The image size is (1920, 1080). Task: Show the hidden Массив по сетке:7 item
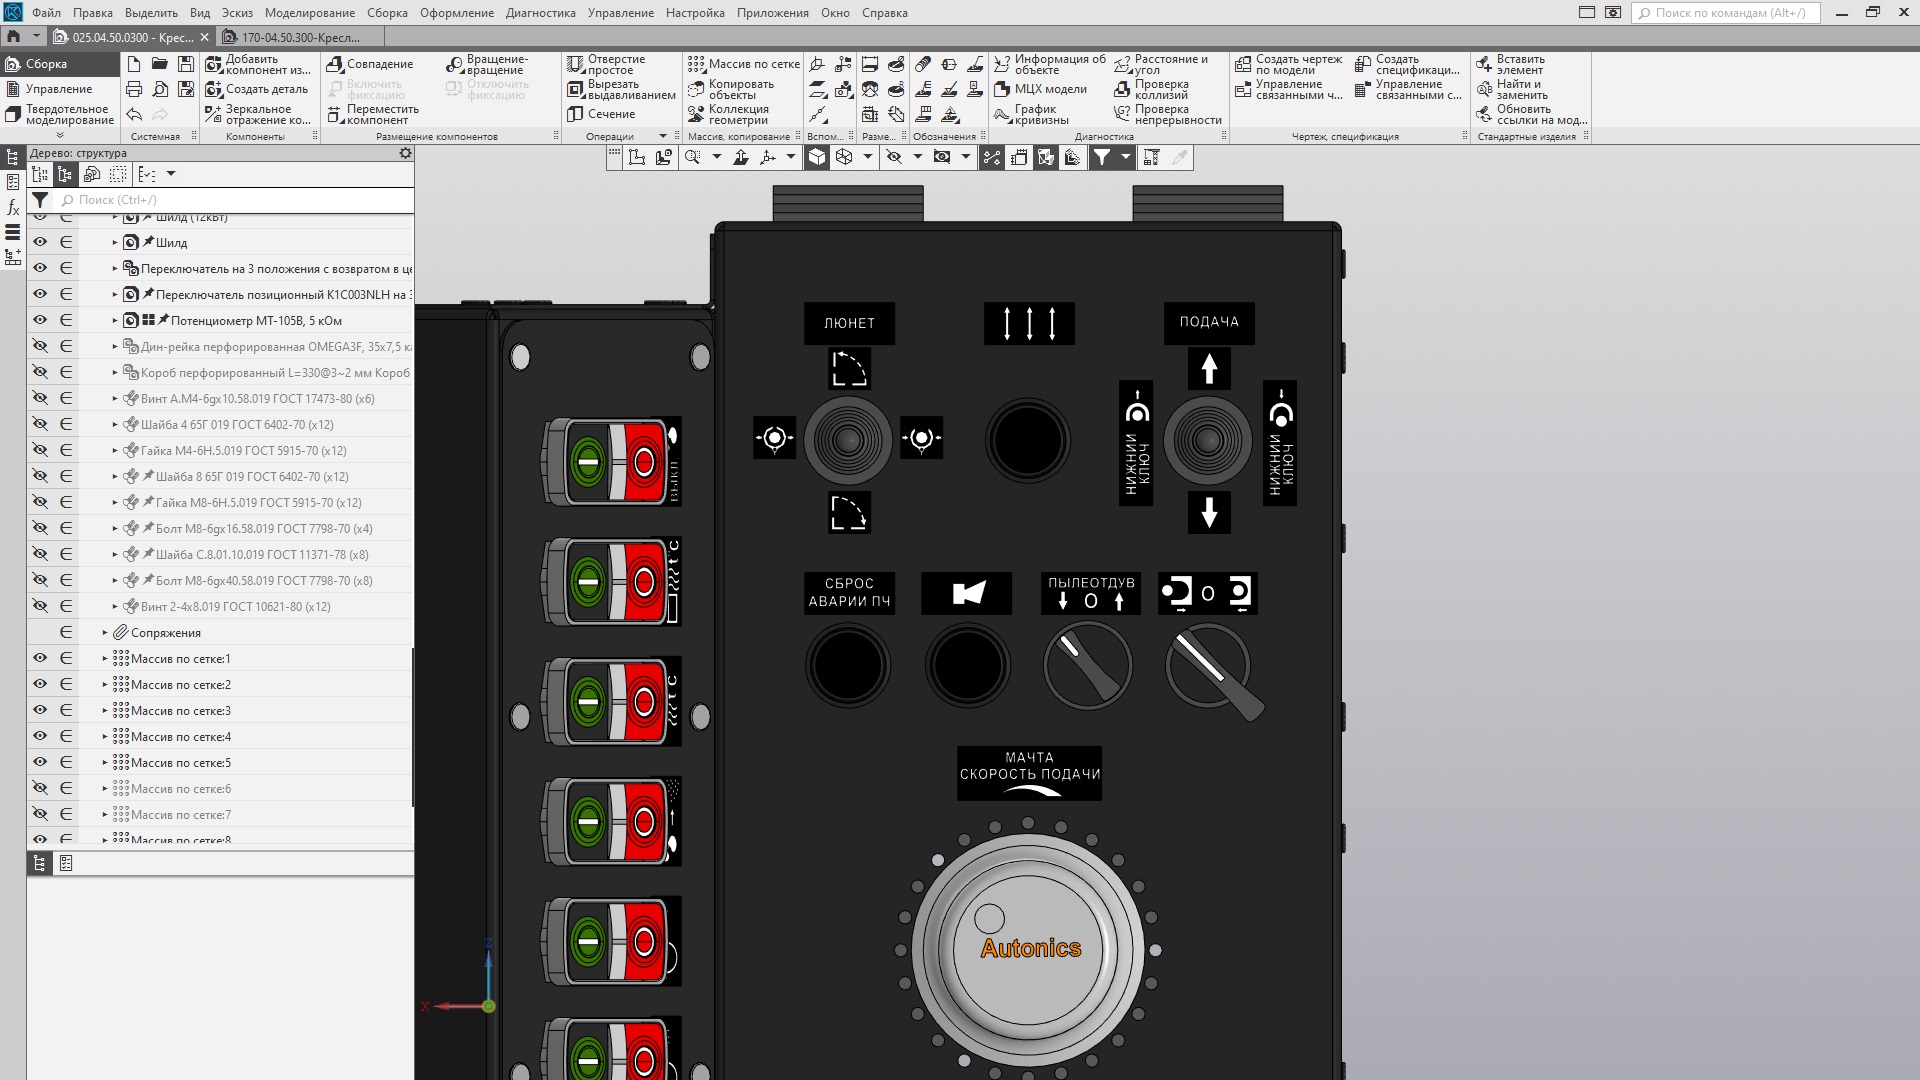pos(40,814)
